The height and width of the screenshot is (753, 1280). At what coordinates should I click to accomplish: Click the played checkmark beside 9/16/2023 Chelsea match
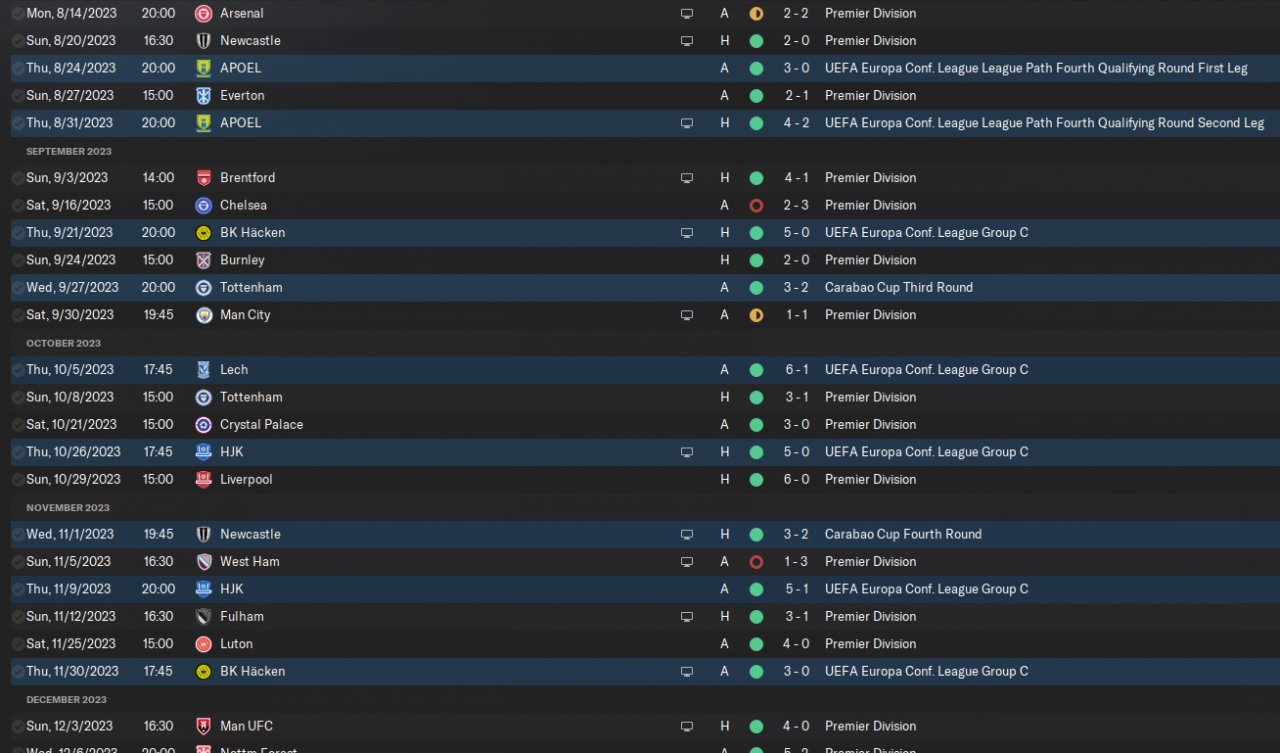[18, 206]
